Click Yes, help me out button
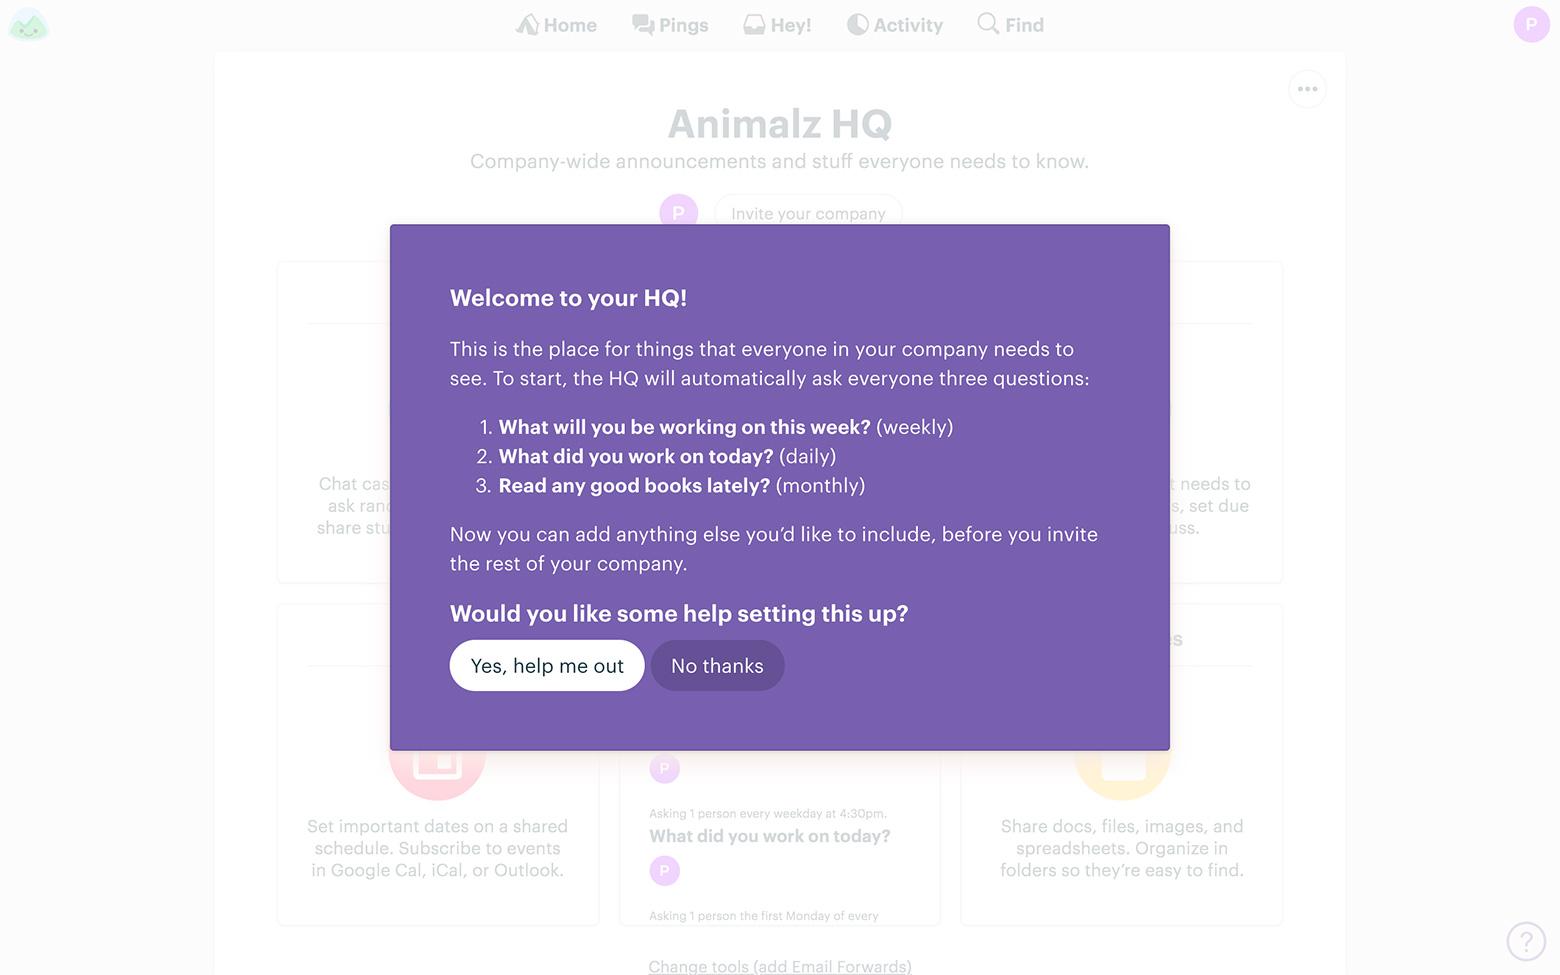This screenshot has width=1560, height=975. click(x=547, y=666)
